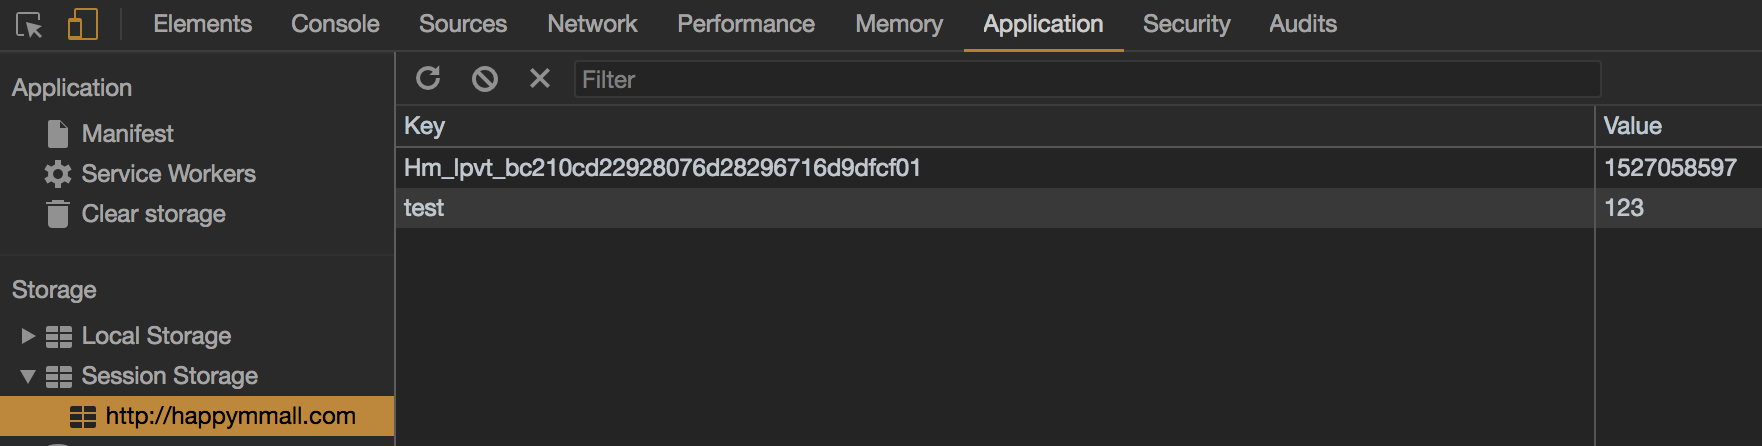Image resolution: width=1762 pixels, height=446 pixels.
Task: Collapse the Session Storage tree arrow
Action: (x=28, y=376)
